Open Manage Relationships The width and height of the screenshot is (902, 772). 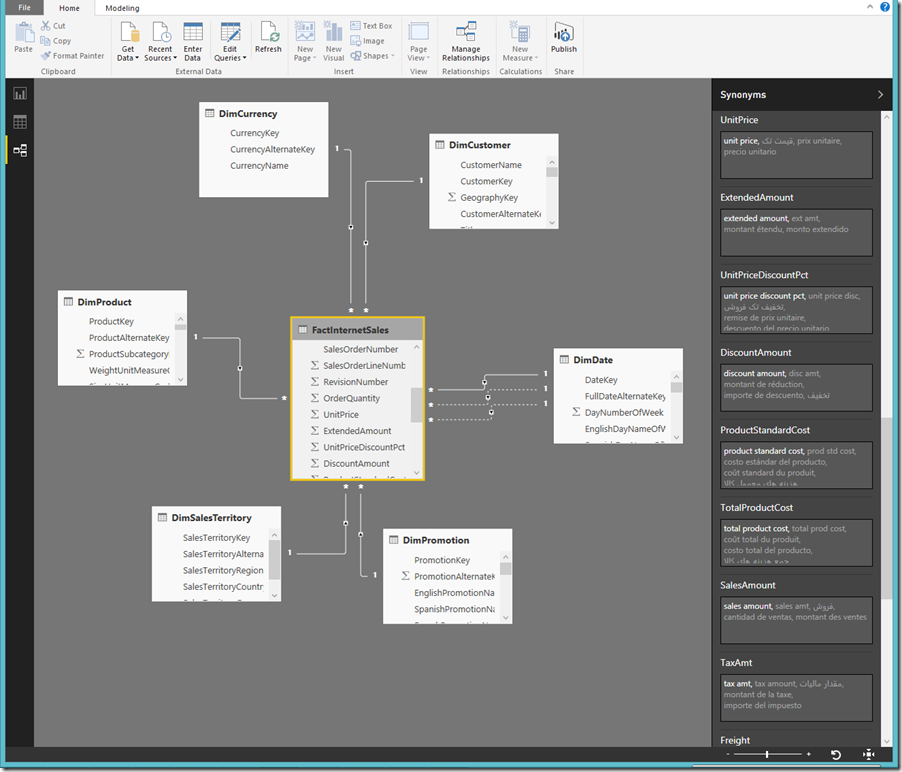pos(466,41)
